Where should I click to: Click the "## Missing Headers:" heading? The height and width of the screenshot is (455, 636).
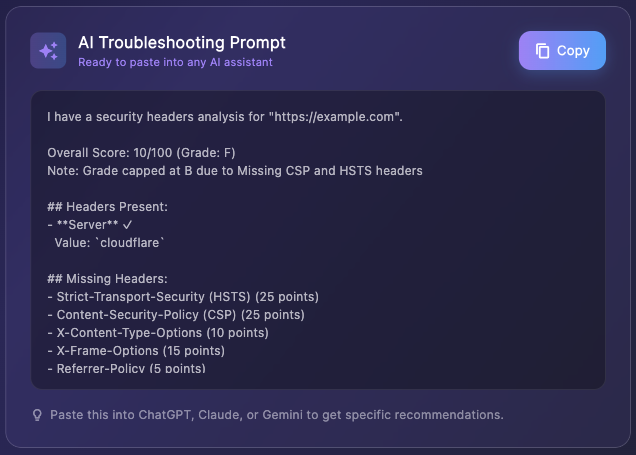(x=108, y=279)
